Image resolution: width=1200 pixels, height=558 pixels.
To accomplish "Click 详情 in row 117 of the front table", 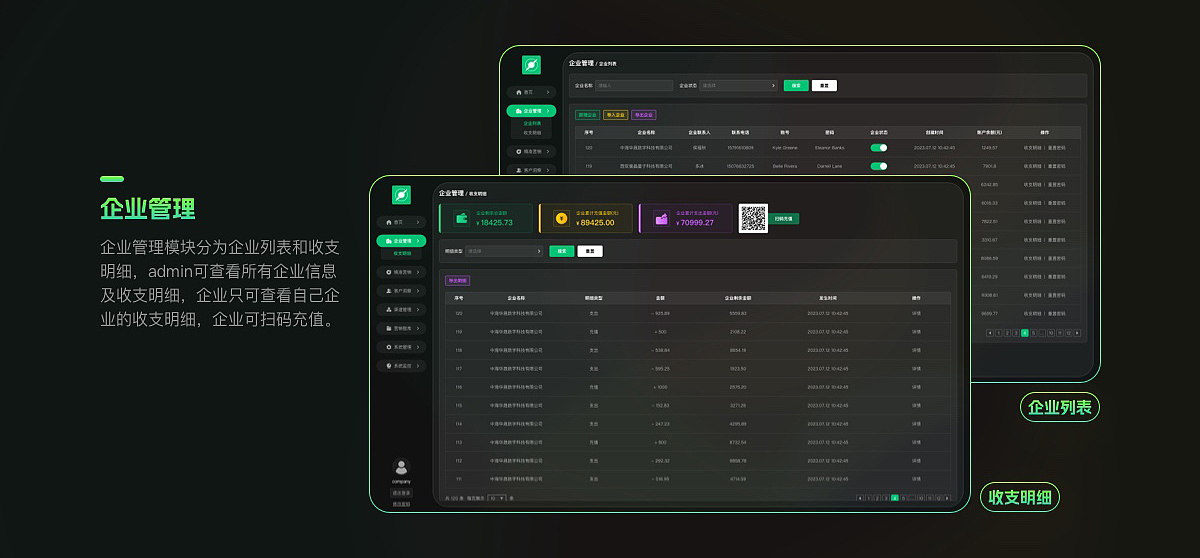I will click(x=916, y=368).
